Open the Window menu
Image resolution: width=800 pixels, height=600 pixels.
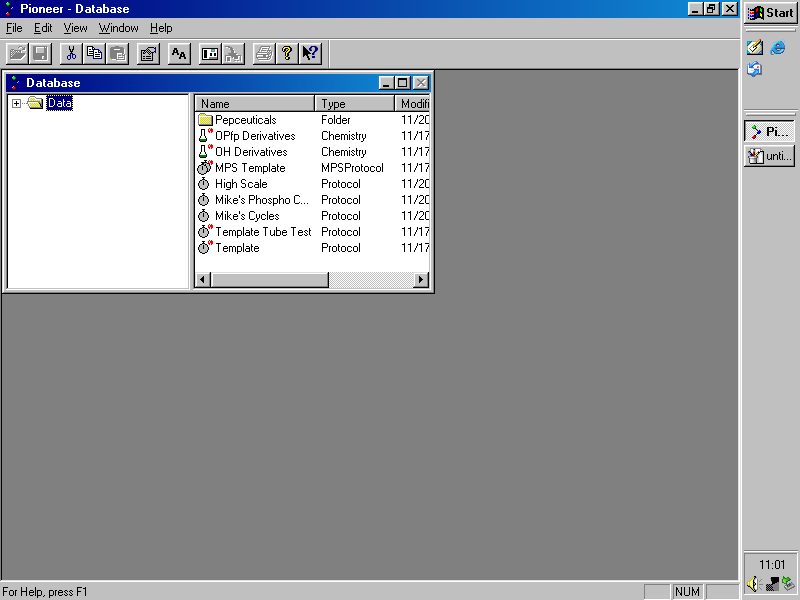(118, 28)
